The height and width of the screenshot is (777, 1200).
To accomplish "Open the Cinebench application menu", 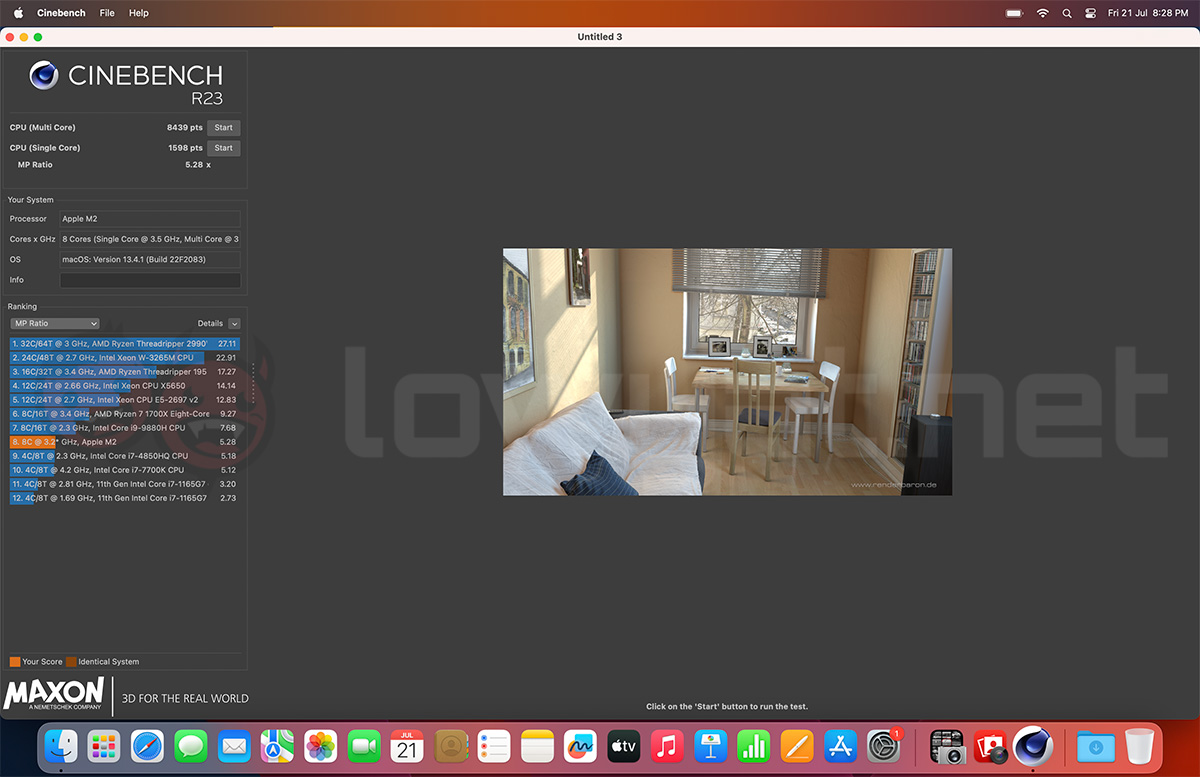I will tap(61, 13).
